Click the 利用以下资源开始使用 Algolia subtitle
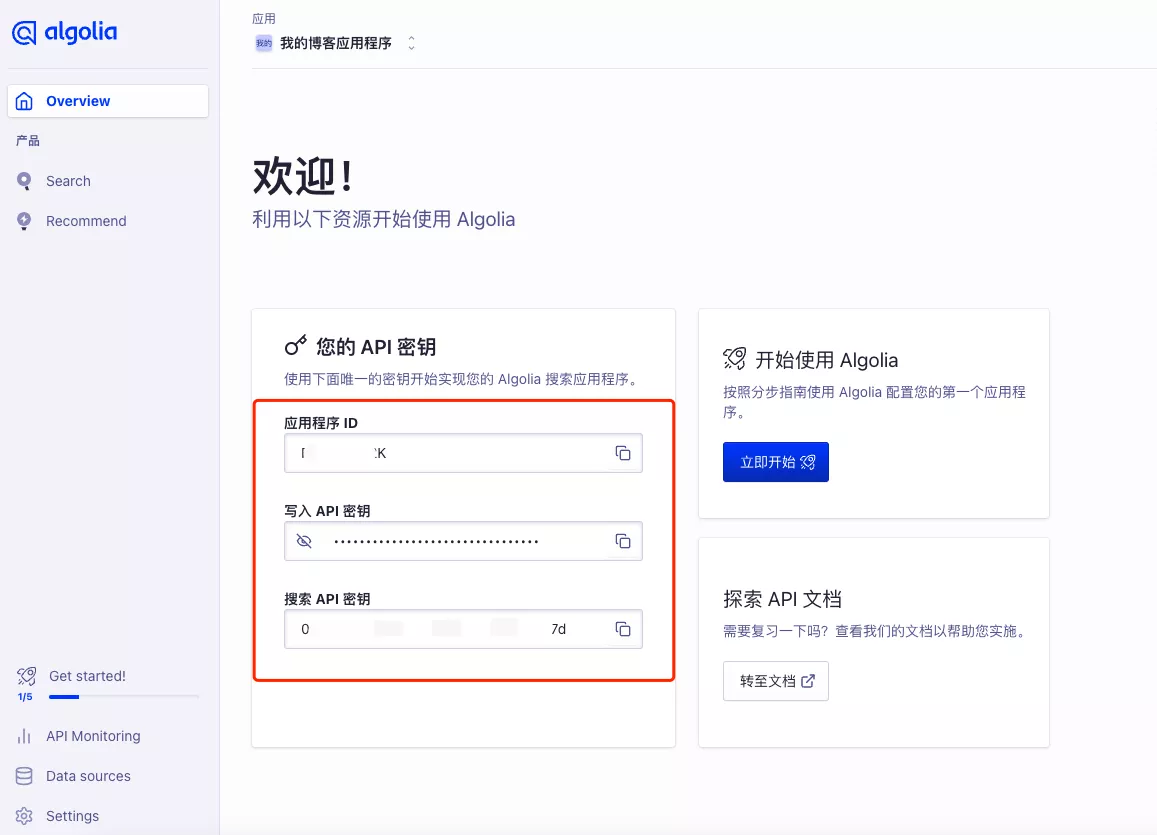 [384, 220]
